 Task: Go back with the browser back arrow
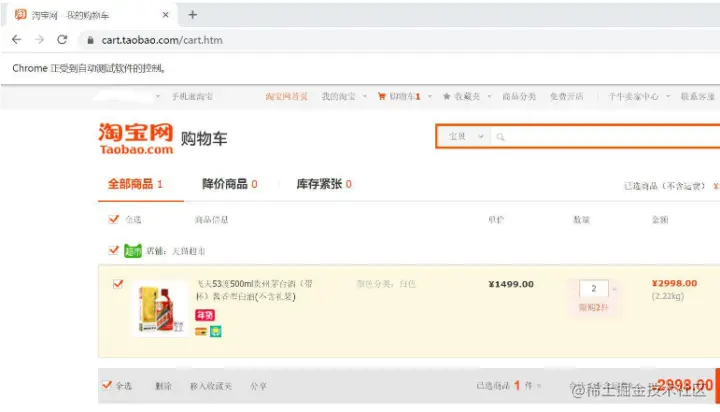pos(17,40)
